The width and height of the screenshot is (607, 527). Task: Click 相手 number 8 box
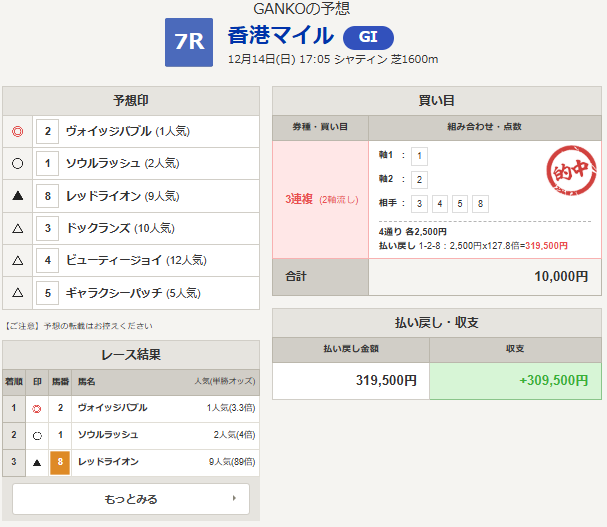(480, 204)
